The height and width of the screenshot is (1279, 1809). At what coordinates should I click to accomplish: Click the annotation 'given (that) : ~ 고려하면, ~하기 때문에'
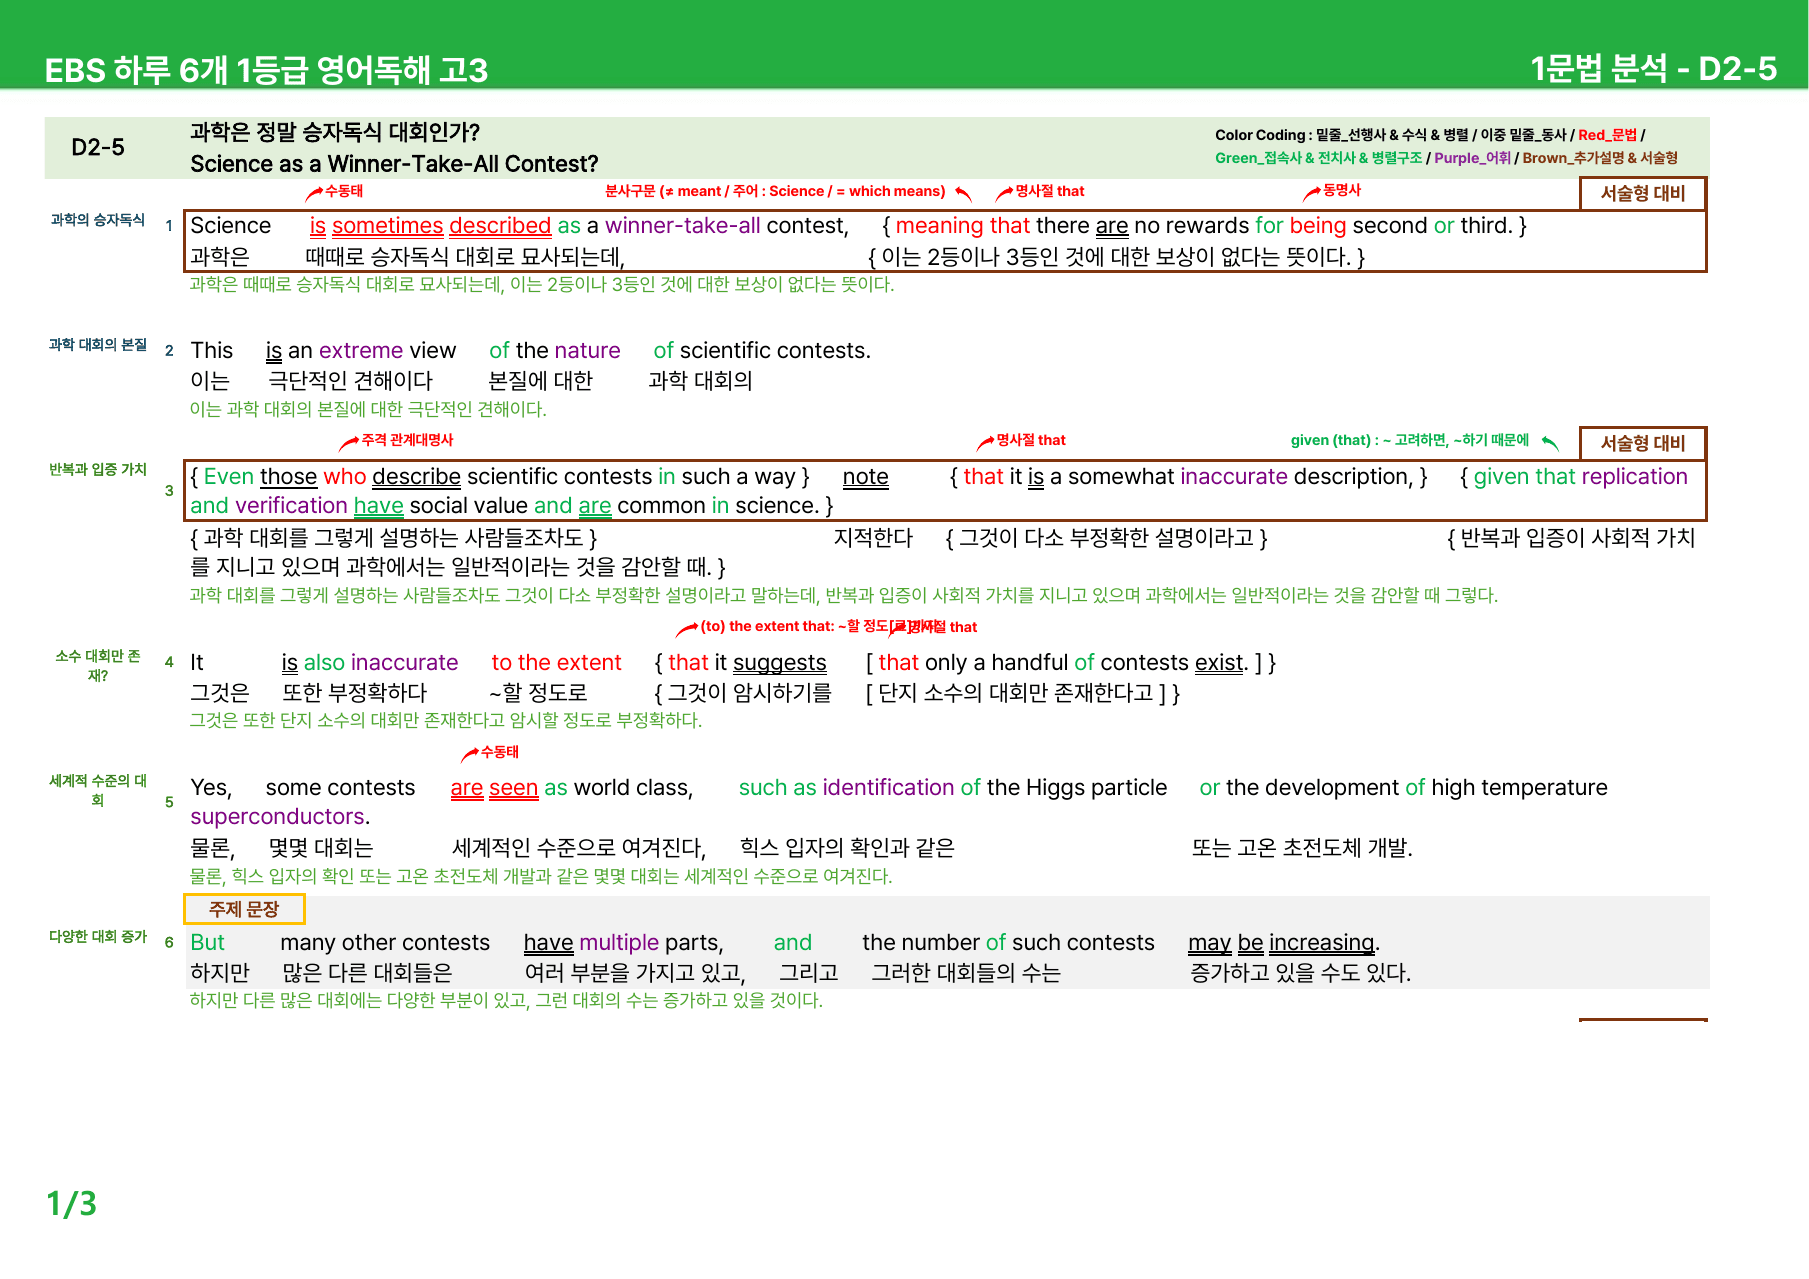coord(1410,440)
